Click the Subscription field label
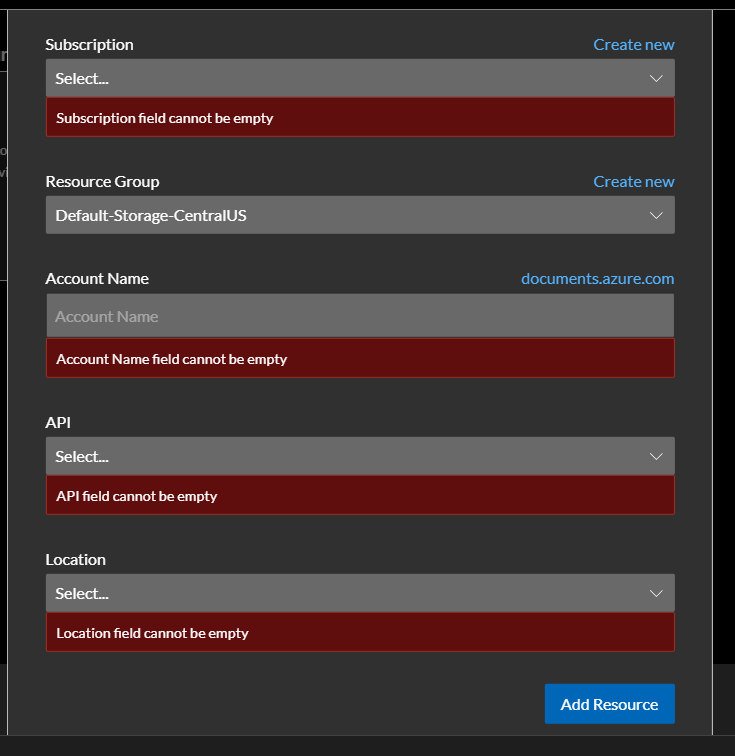 89,44
